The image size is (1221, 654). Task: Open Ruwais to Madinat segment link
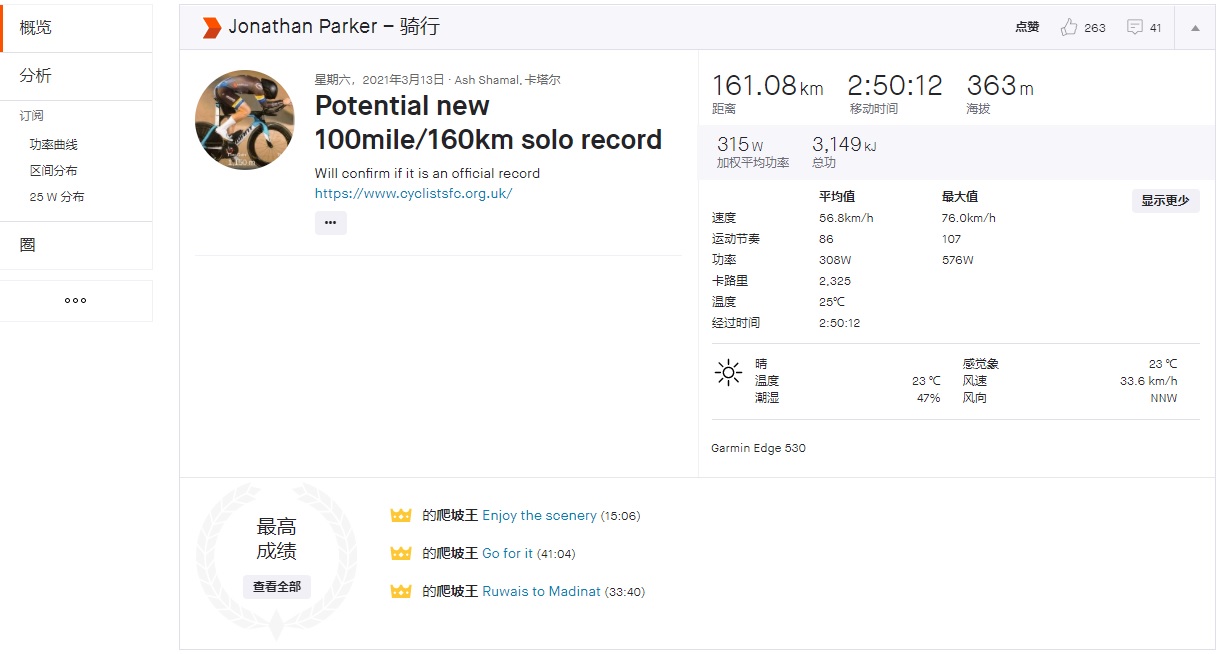[541, 591]
